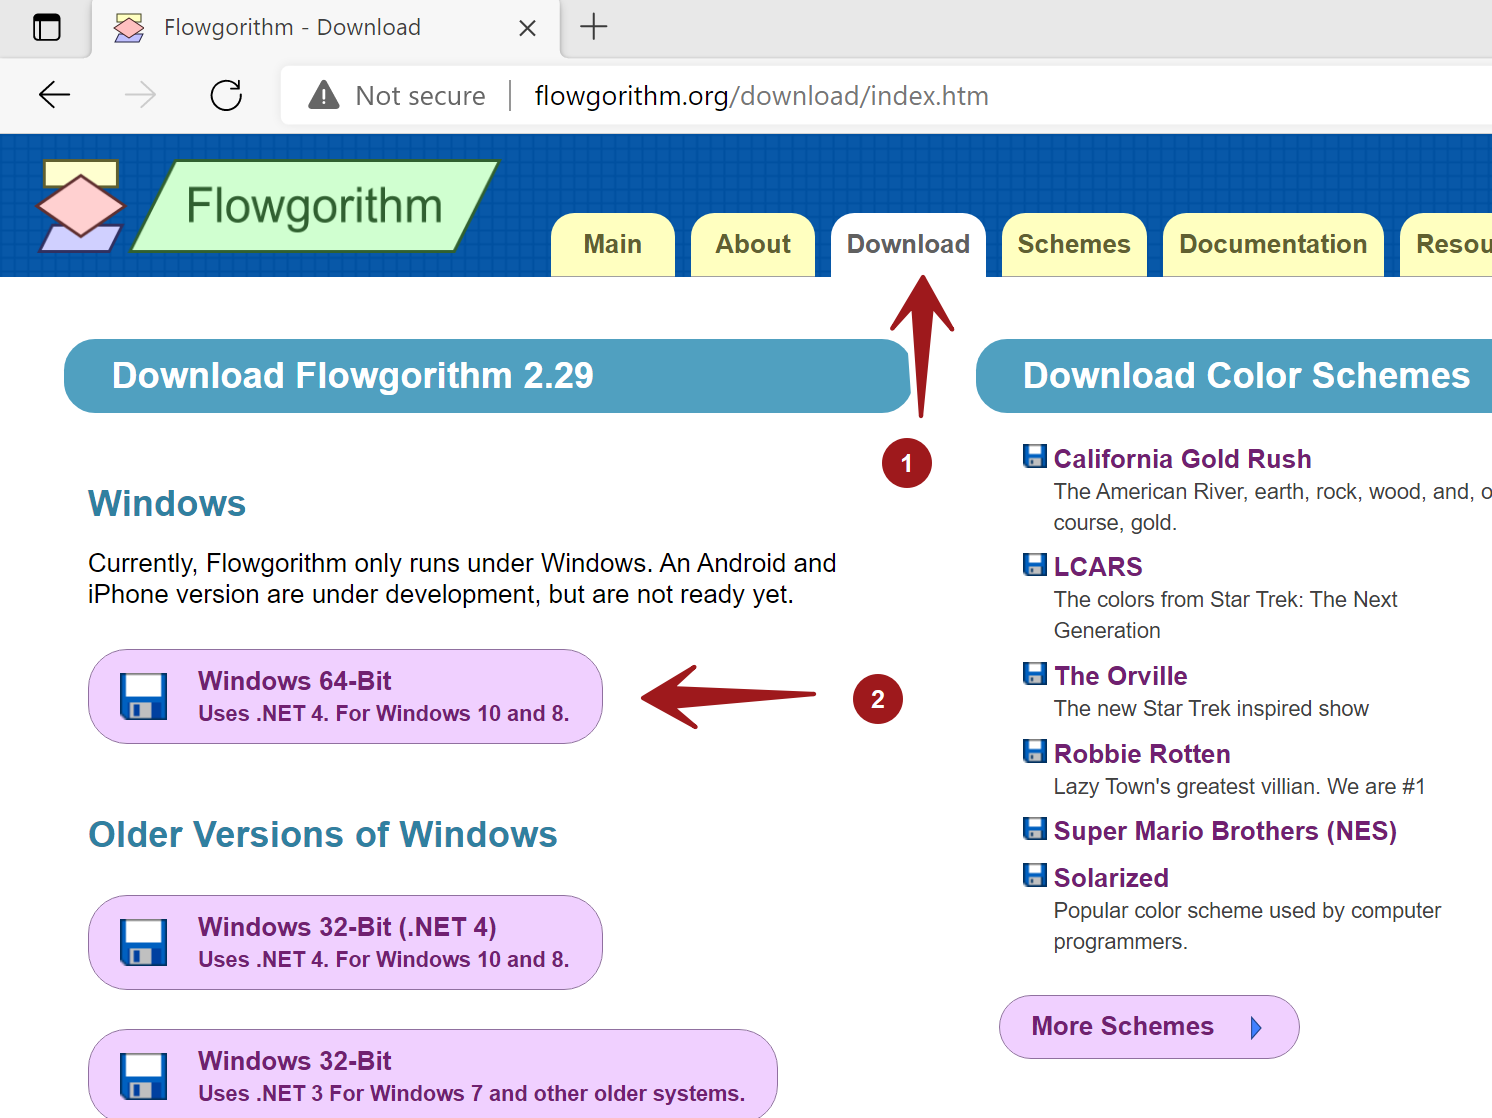The image size is (1492, 1118).
Task: Open a new browser tab
Action: click(593, 27)
